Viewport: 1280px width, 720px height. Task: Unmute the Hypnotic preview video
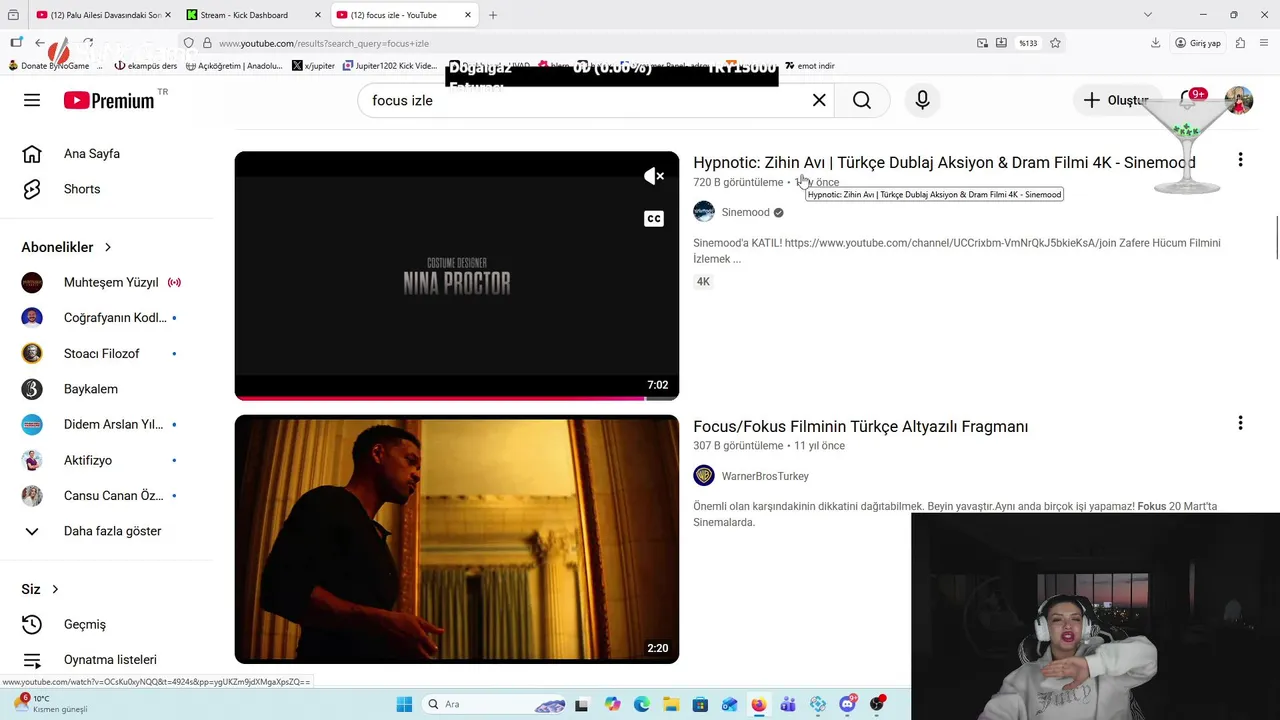pos(654,176)
